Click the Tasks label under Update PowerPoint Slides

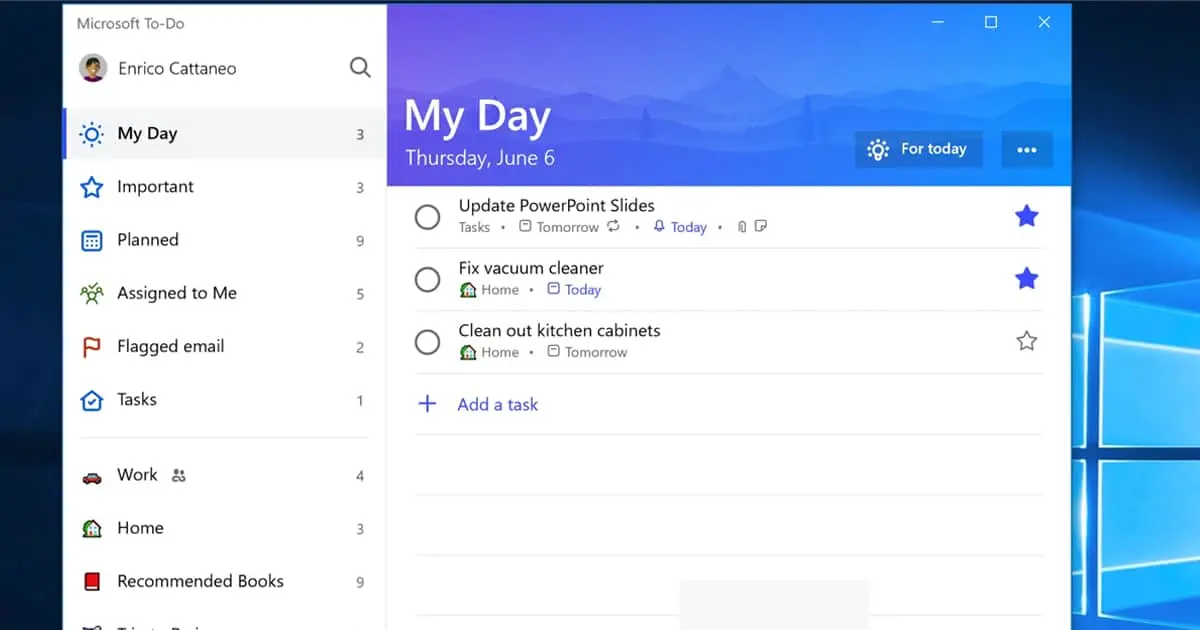pos(474,227)
